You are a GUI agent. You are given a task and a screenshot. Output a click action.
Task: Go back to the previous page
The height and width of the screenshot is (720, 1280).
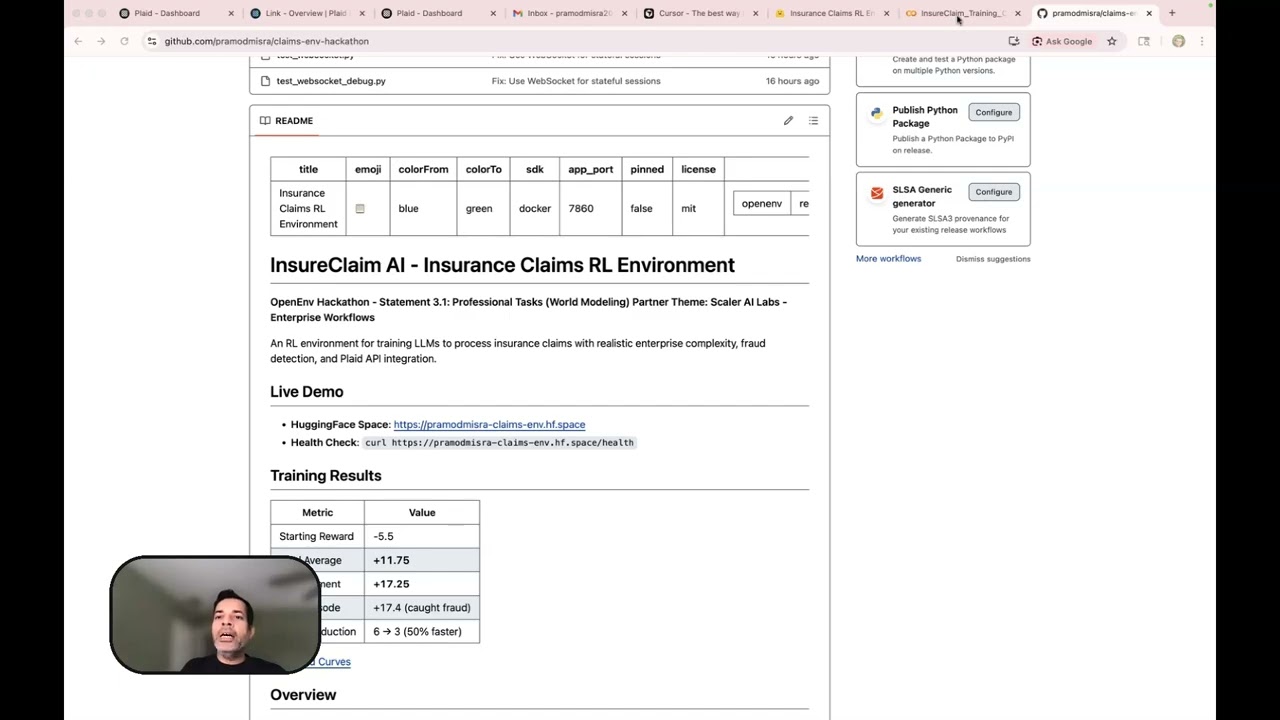[78, 41]
